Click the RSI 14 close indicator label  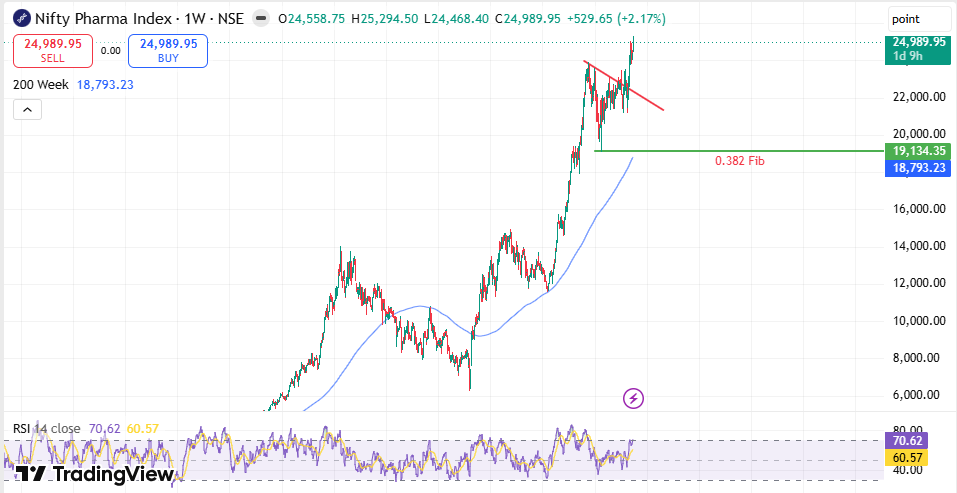(47, 428)
